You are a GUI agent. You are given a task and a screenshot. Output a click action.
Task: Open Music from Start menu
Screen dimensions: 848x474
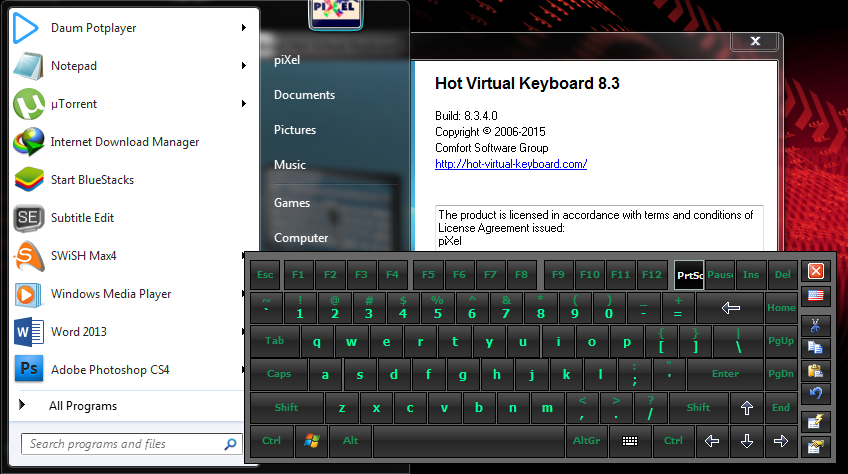290,165
